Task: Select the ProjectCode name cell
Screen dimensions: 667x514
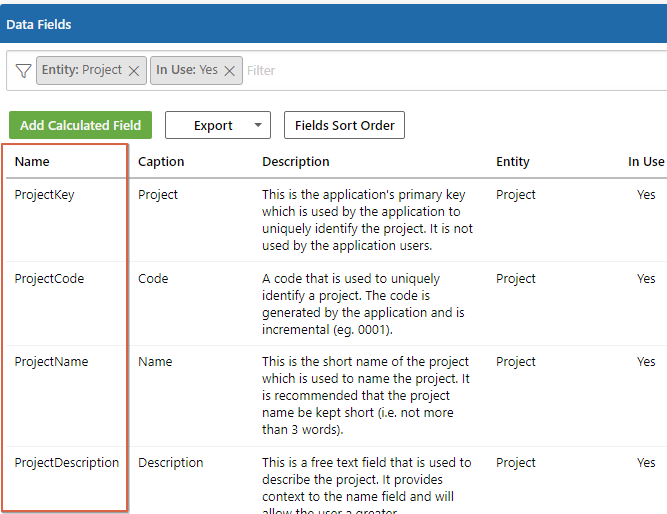Action: click(x=49, y=279)
